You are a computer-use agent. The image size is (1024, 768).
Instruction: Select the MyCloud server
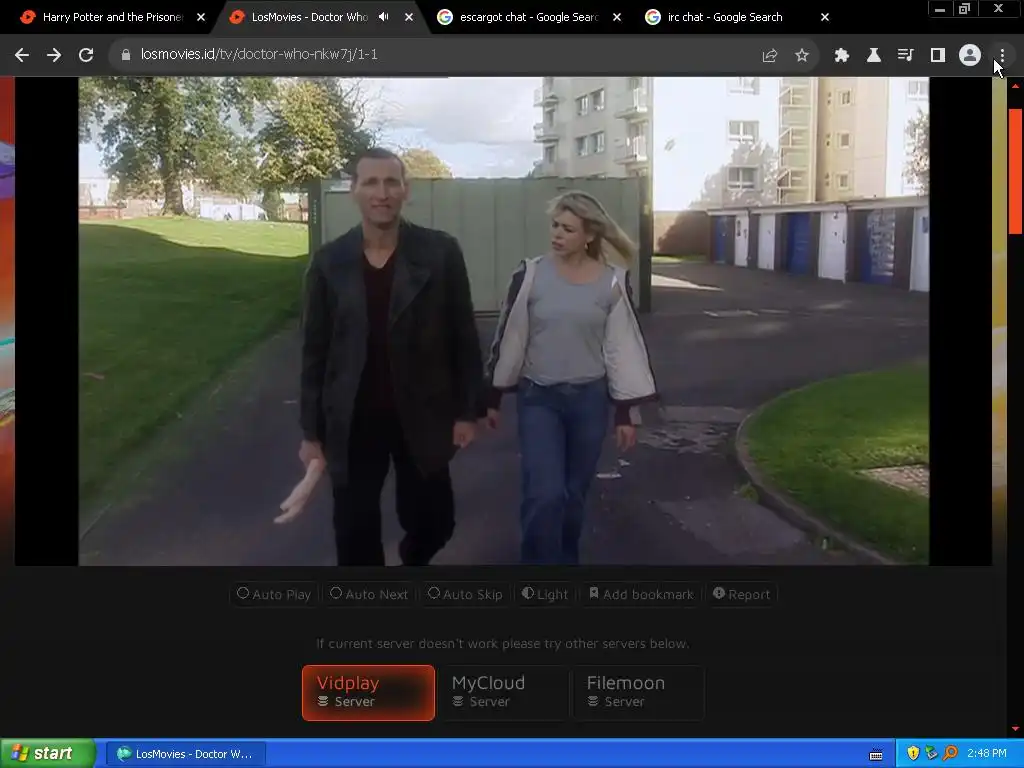[503, 693]
